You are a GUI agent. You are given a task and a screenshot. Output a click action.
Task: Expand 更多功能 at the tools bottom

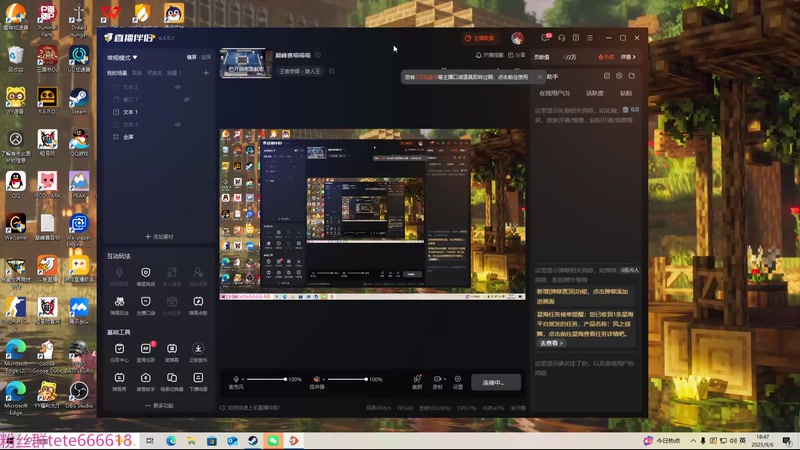[x=159, y=406]
